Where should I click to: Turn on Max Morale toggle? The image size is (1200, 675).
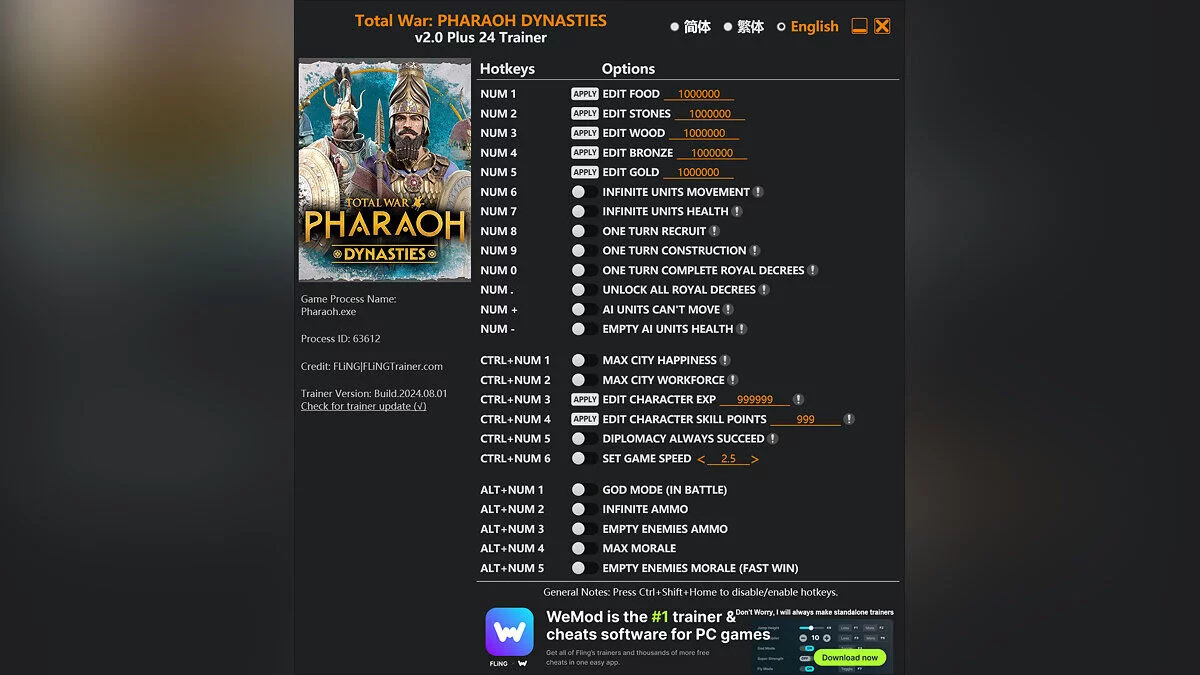point(584,549)
